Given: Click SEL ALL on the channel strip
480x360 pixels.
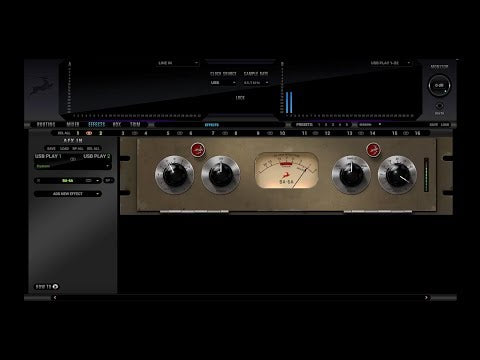Looking at the screenshot, I should pyautogui.click(x=64, y=133).
